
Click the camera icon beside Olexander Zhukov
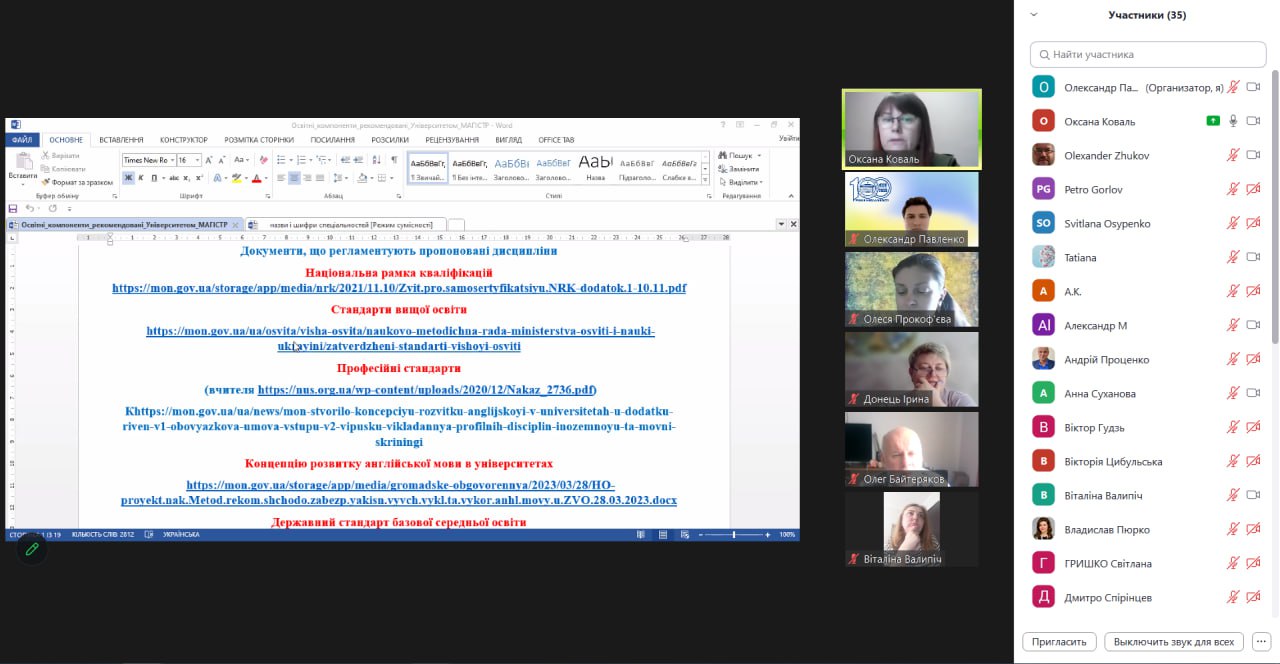1253,155
